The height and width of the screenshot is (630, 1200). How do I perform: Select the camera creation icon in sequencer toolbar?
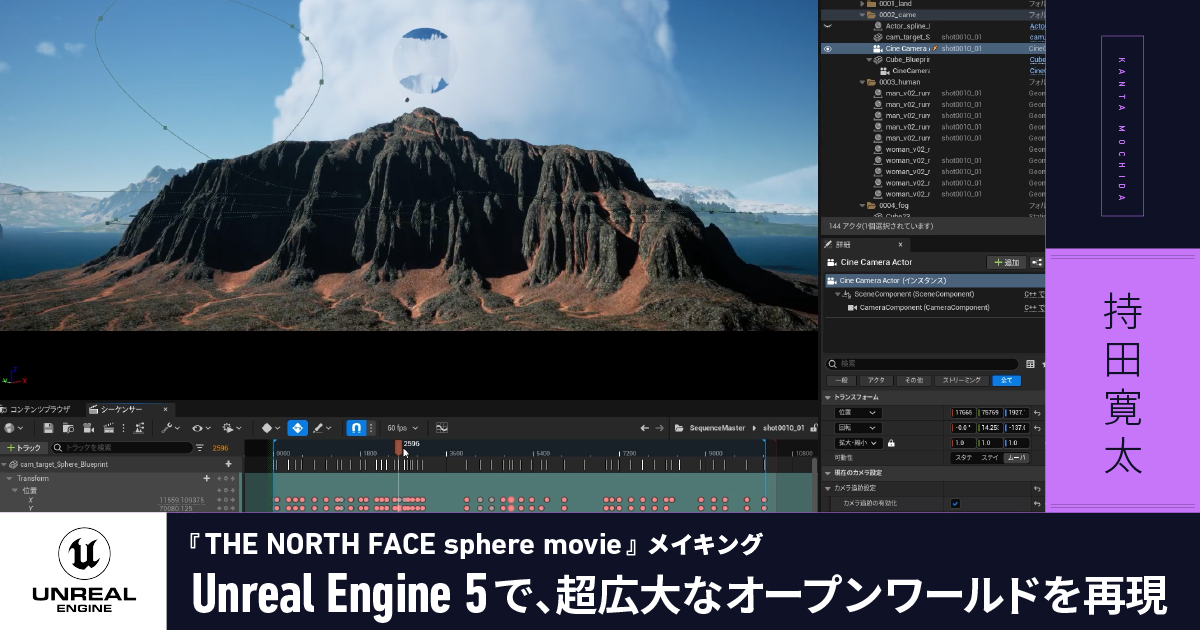[88, 427]
